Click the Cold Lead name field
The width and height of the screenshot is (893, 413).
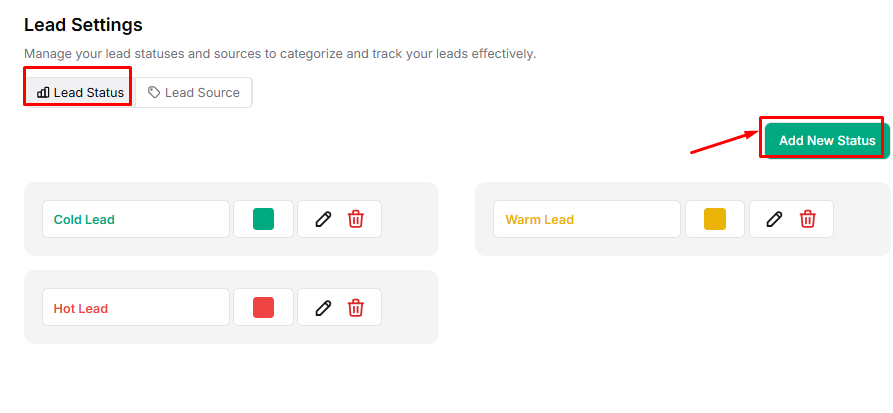click(136, 219)
